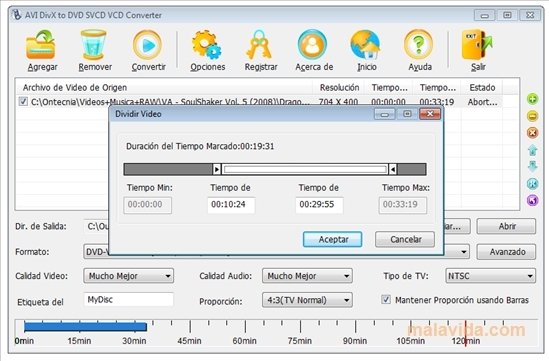This screenshot has width=549, height=361.
Task: Click orange X clear icon in sidebar
Action: point(533,133)
